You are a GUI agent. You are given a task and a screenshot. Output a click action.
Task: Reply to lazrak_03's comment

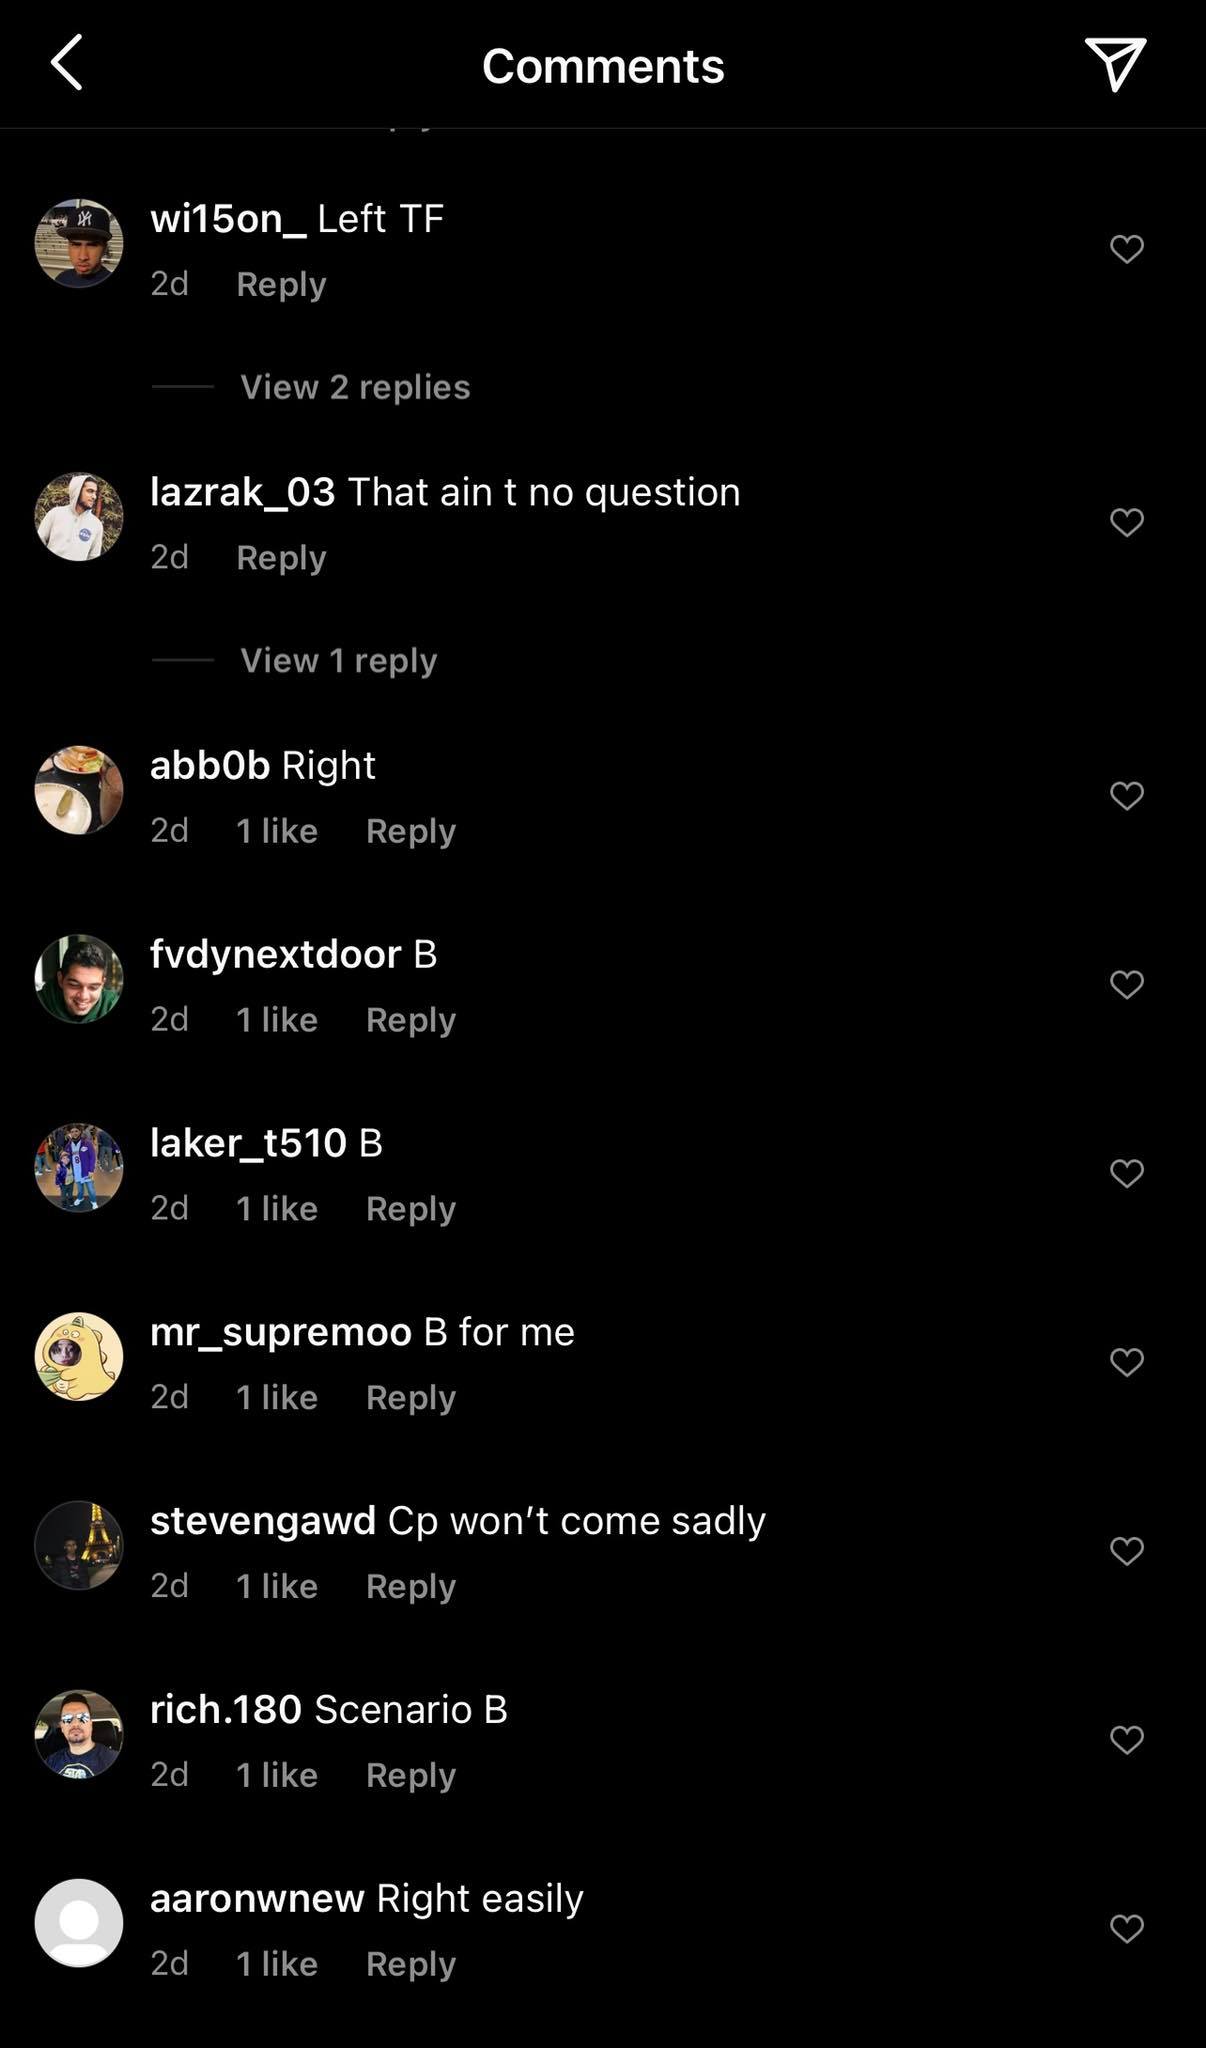(x=280, y=557)
